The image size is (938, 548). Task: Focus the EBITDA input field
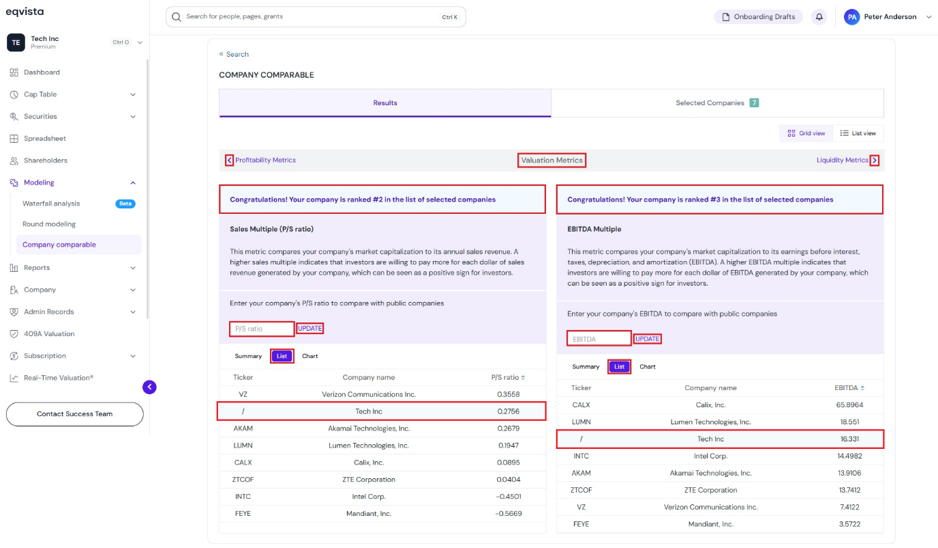(599, 339)
